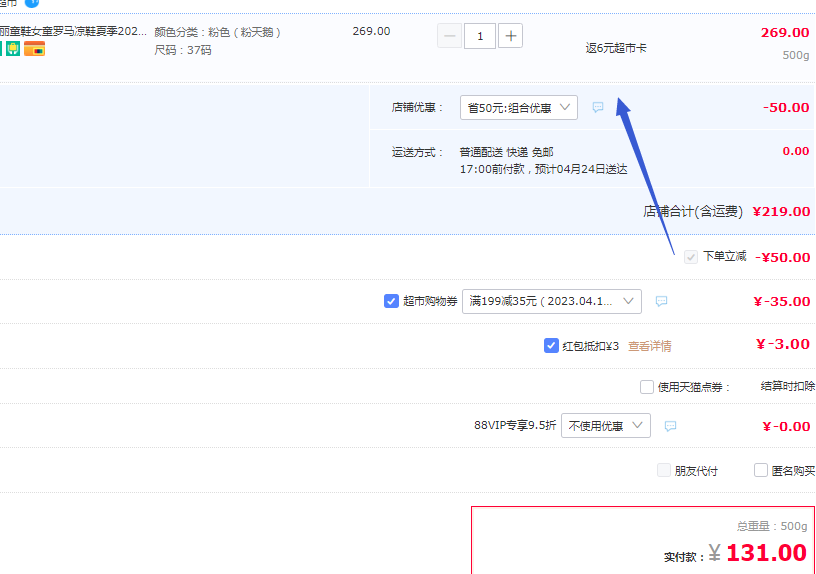This screenshot has height=574, width=816.
Task: Open the 店铺优惠 discount dropdown
Action: pos(519,108)
